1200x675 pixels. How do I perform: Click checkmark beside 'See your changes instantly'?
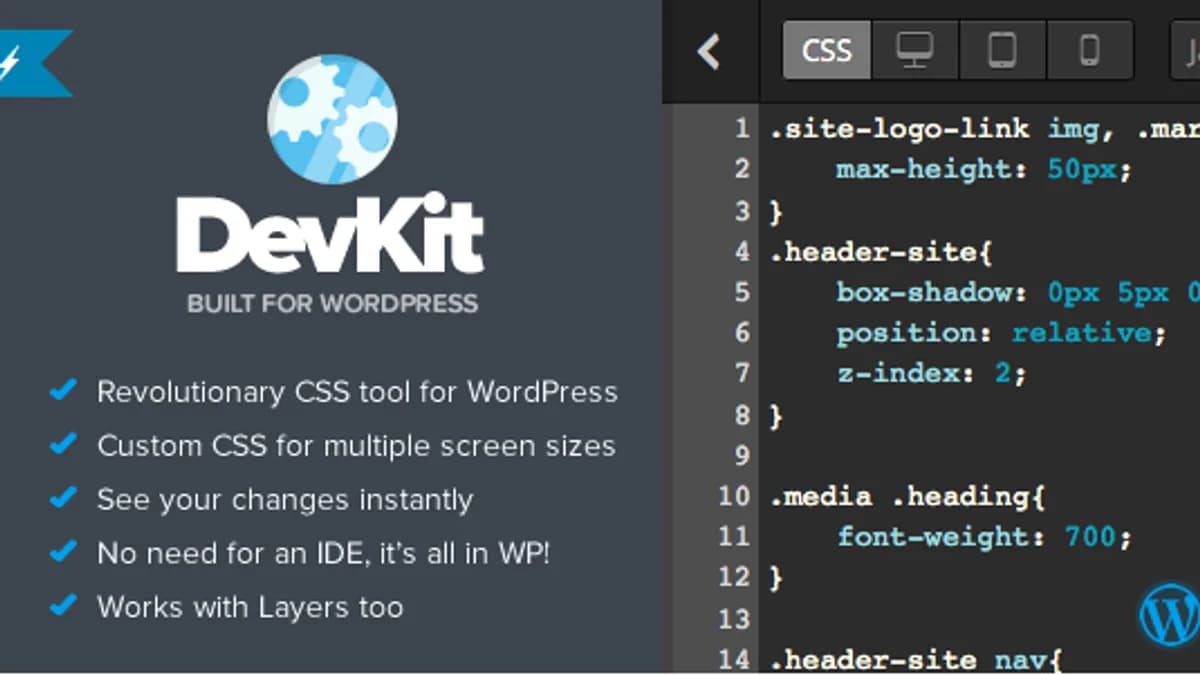(x=63, y=497)
